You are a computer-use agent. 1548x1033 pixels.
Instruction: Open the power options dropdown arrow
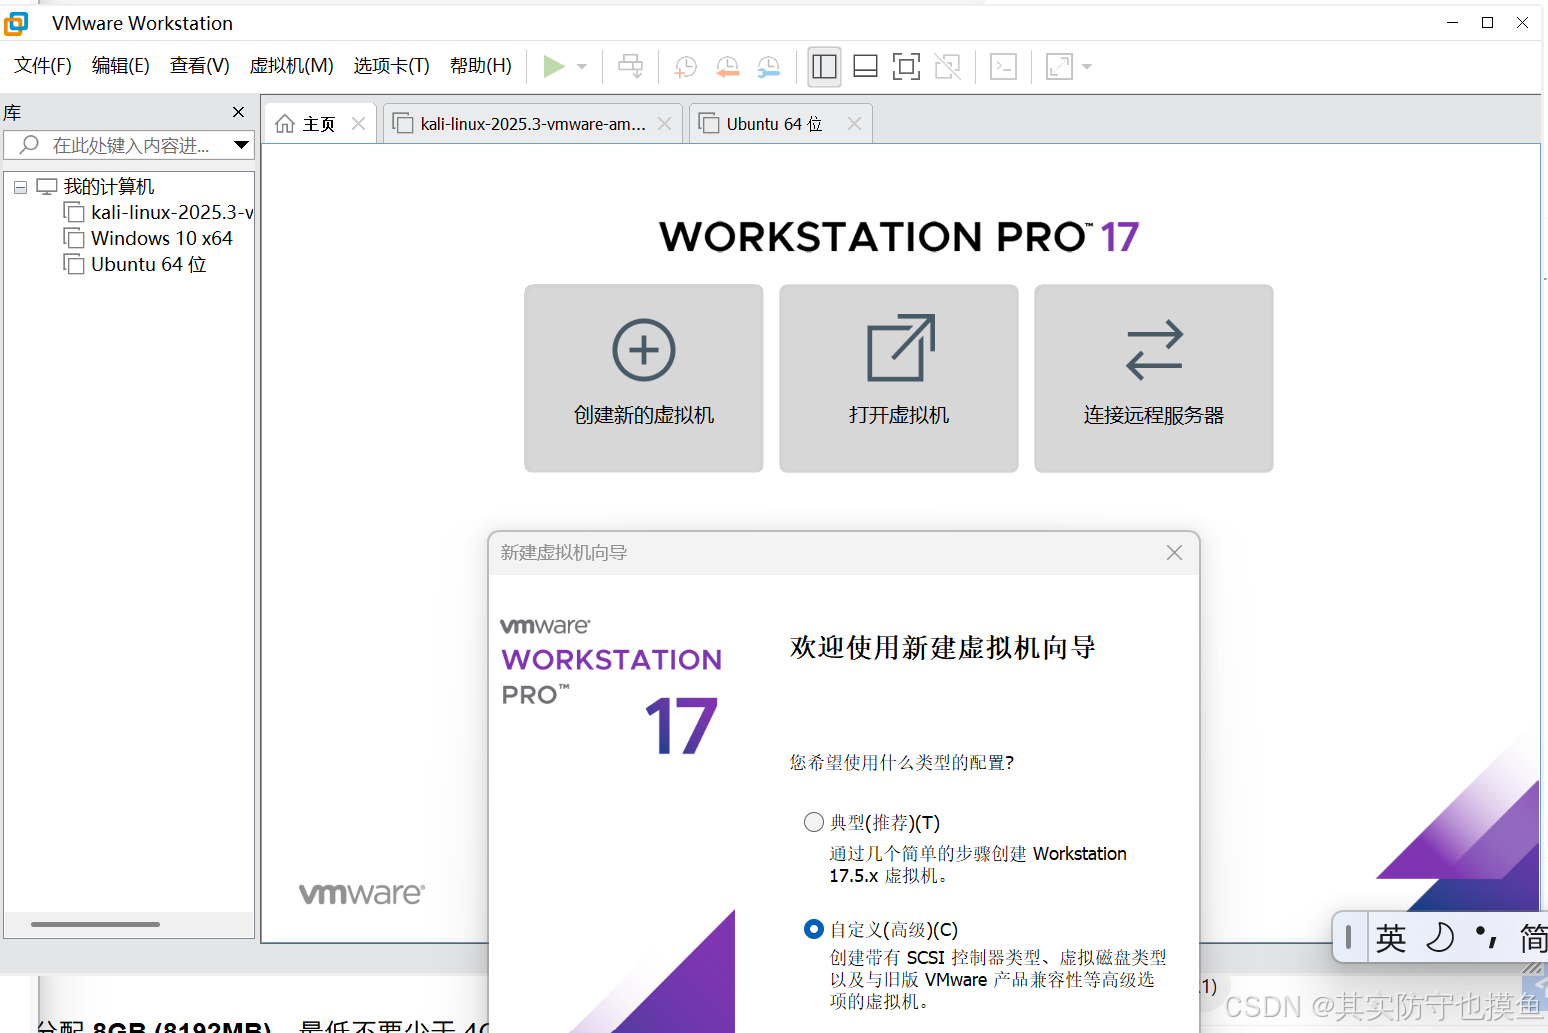(x=582, y=67)
